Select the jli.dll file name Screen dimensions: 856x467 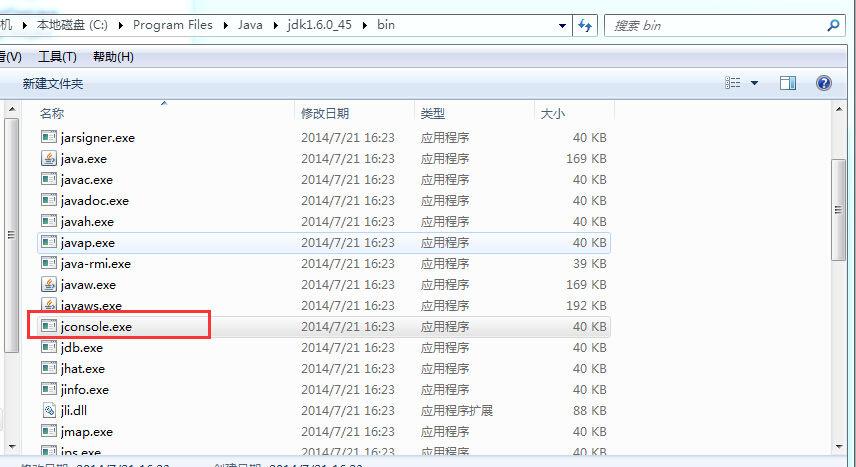(x=74, y=410)
